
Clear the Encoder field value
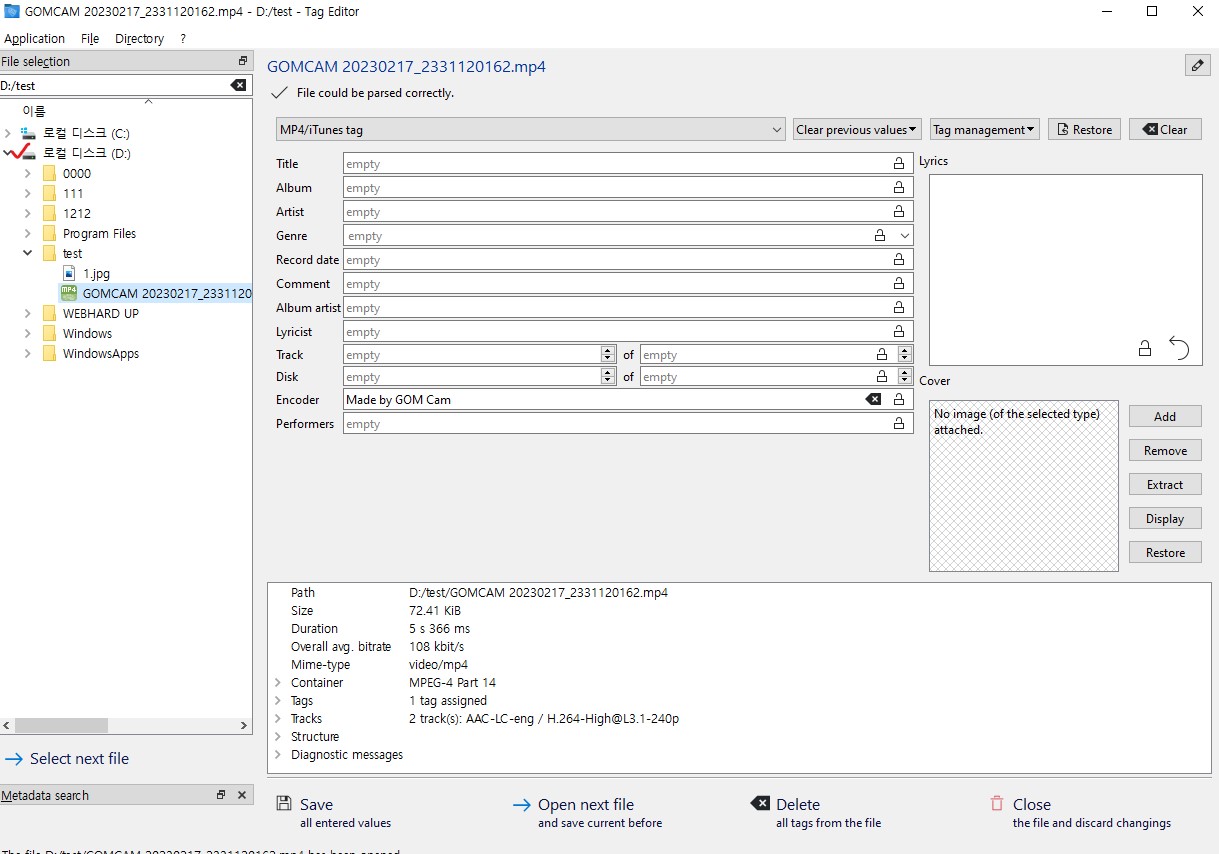874,399
